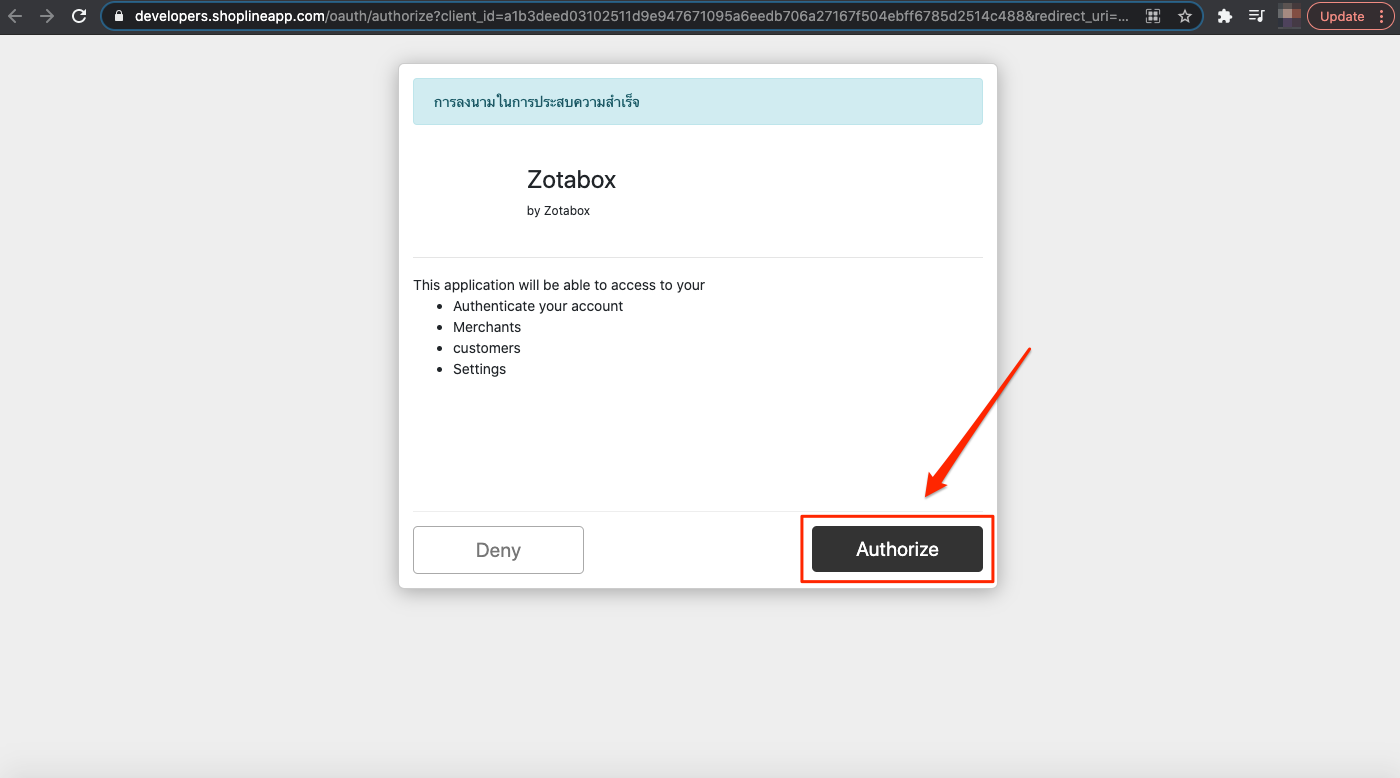Click the Authorize button

click(x=897, y=549)
